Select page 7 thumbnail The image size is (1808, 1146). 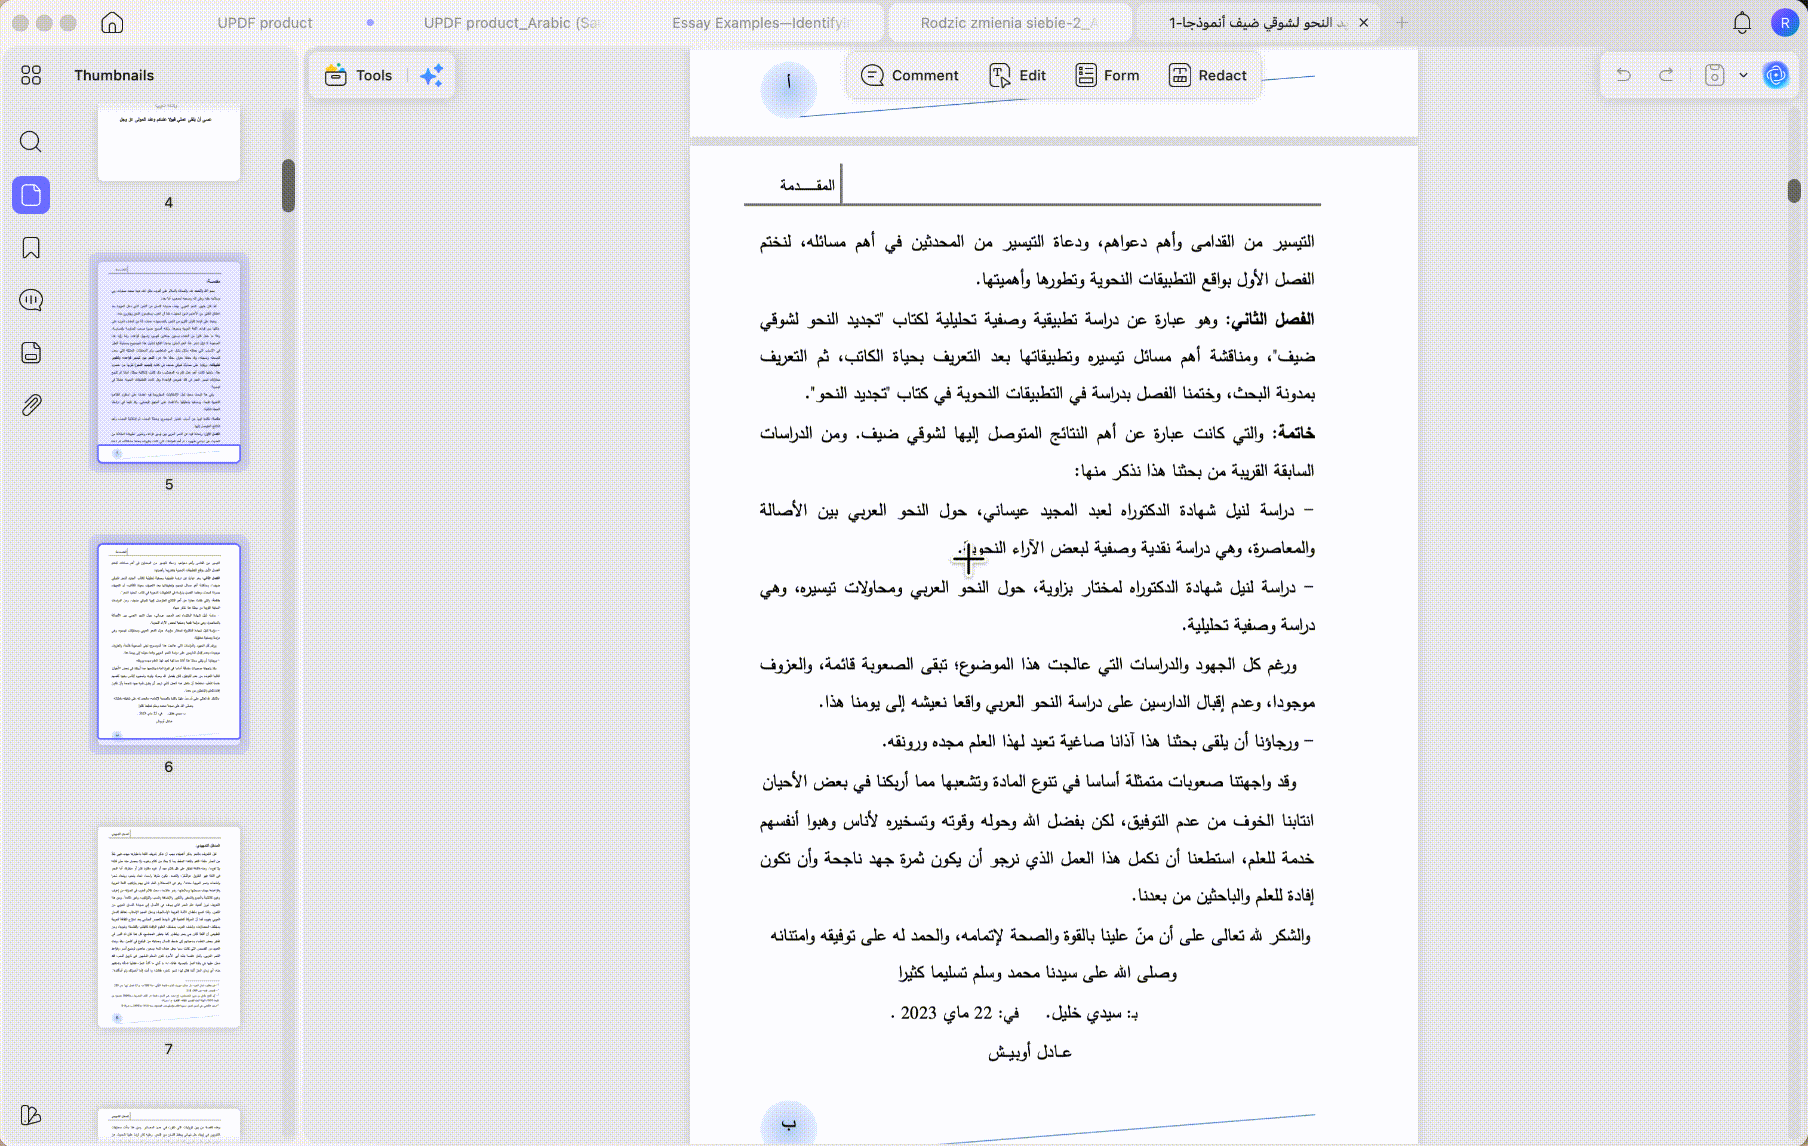(169, 927)
